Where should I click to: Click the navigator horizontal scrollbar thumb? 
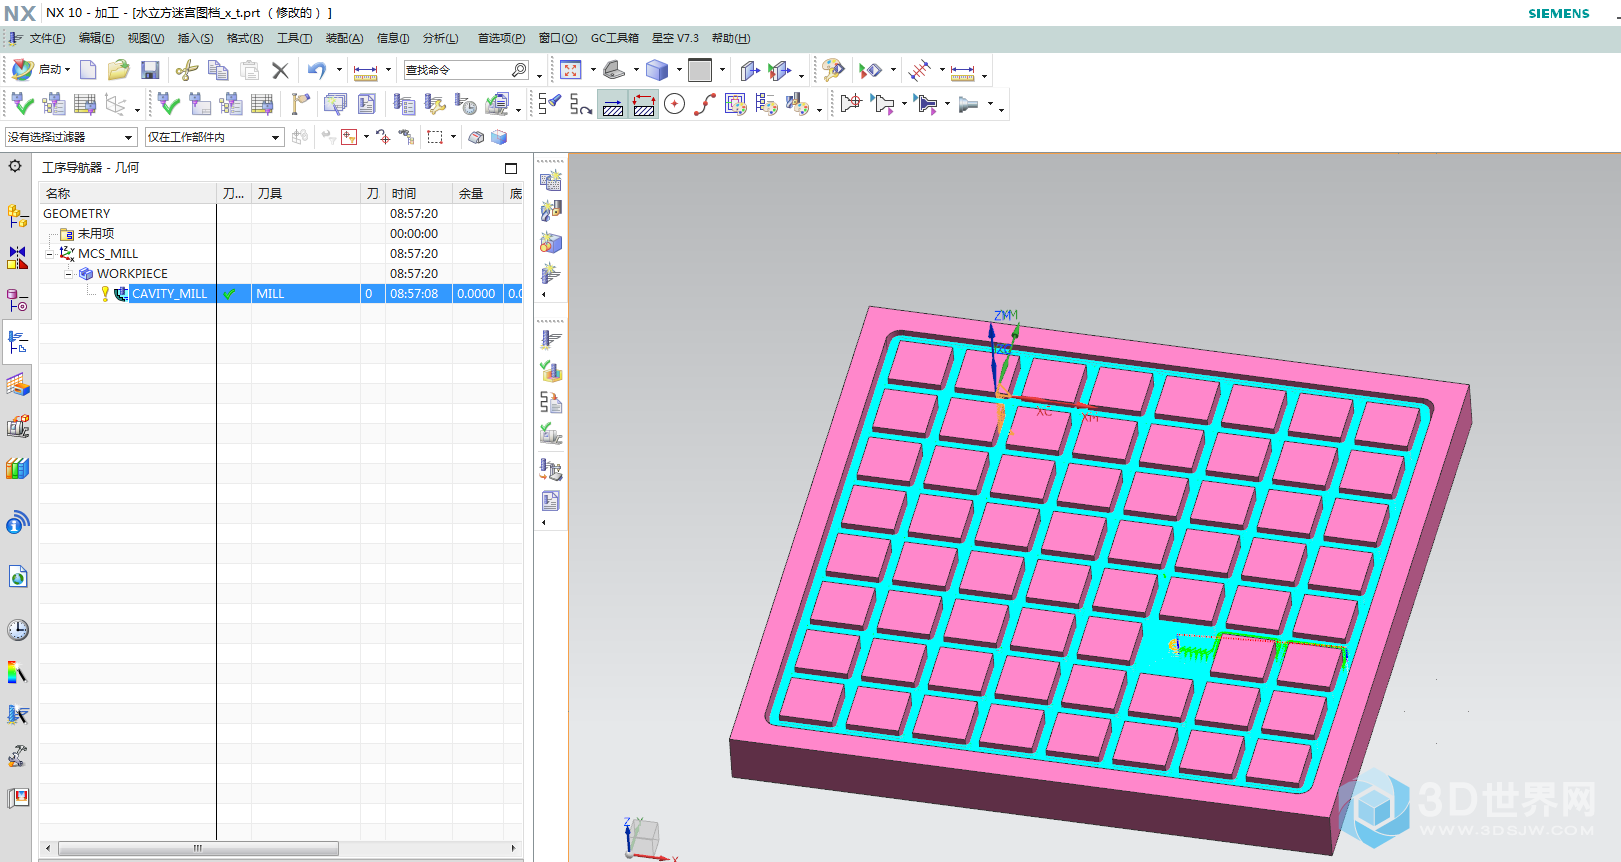coord(198,848)
